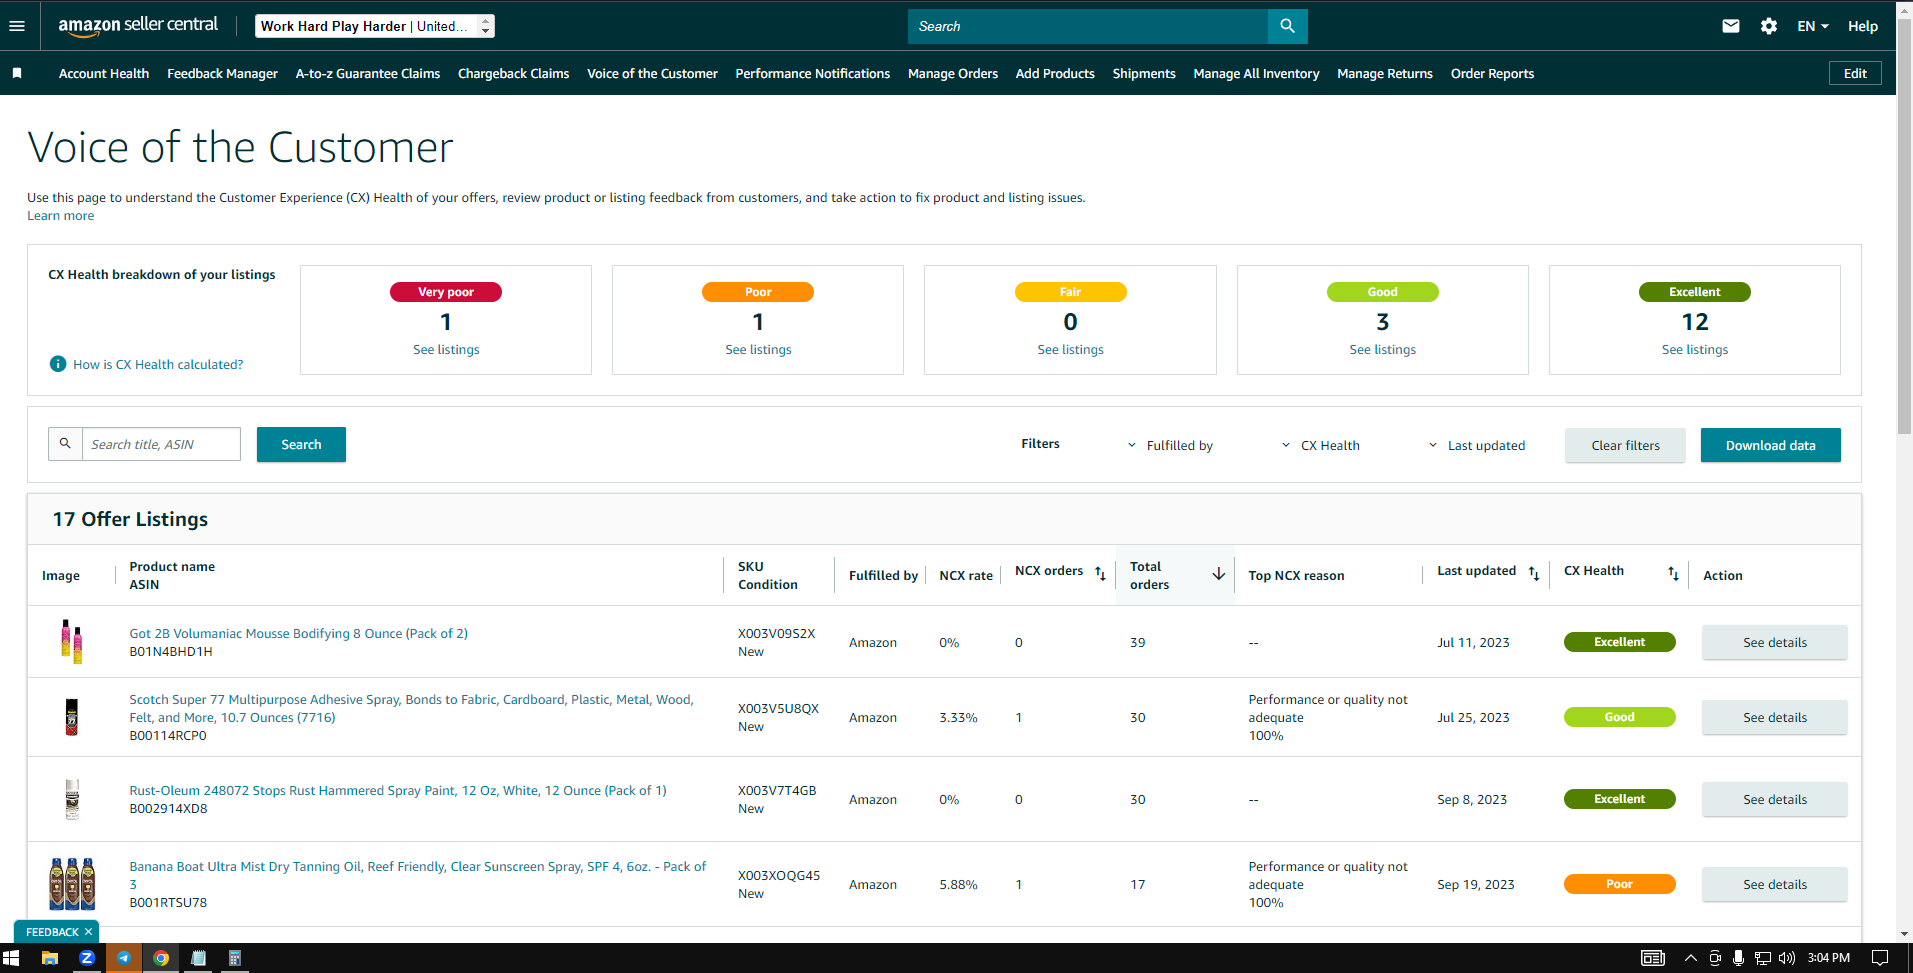The width and height of the screenshot is (1913, 973).
Task: Sort by NCX orders arrows icon
Action: click(x=1100, y=573)
